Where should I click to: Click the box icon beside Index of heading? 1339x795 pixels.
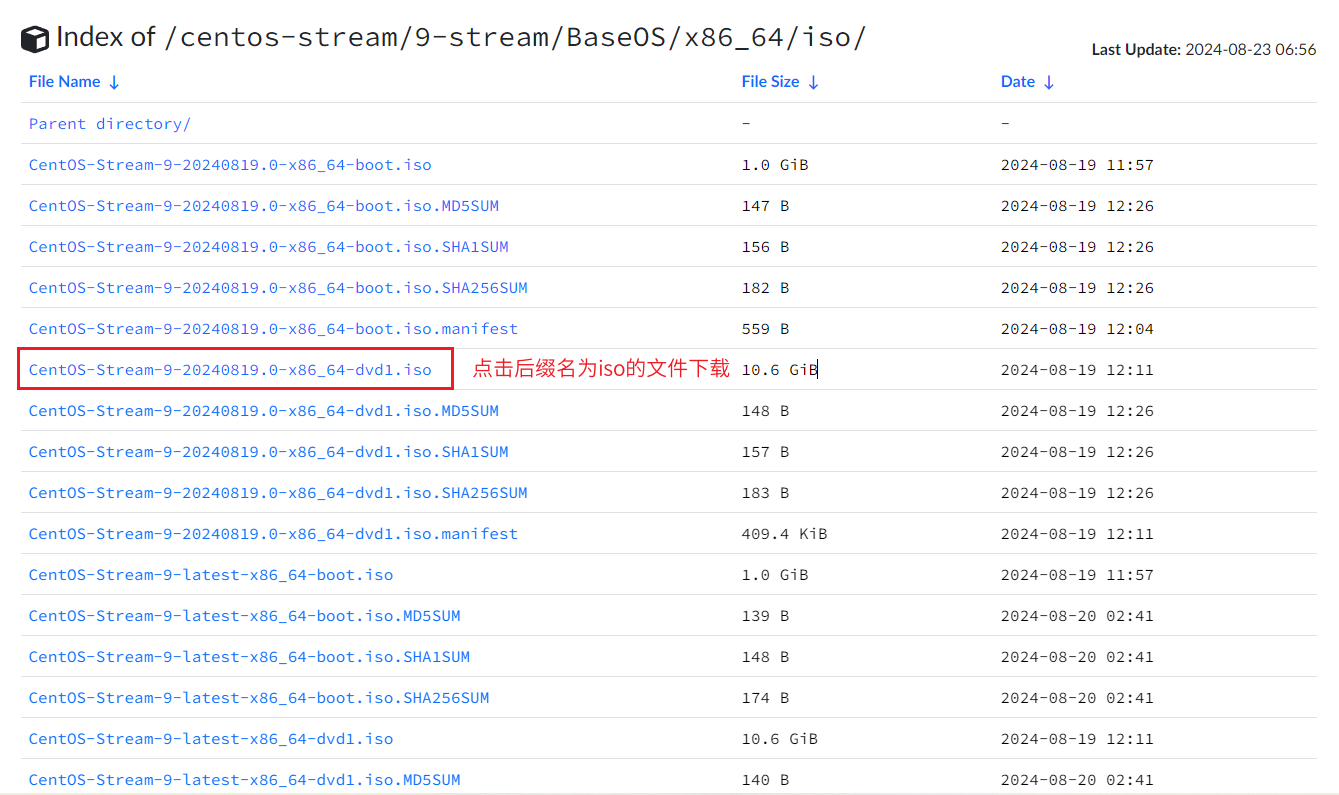coord(35,39)
